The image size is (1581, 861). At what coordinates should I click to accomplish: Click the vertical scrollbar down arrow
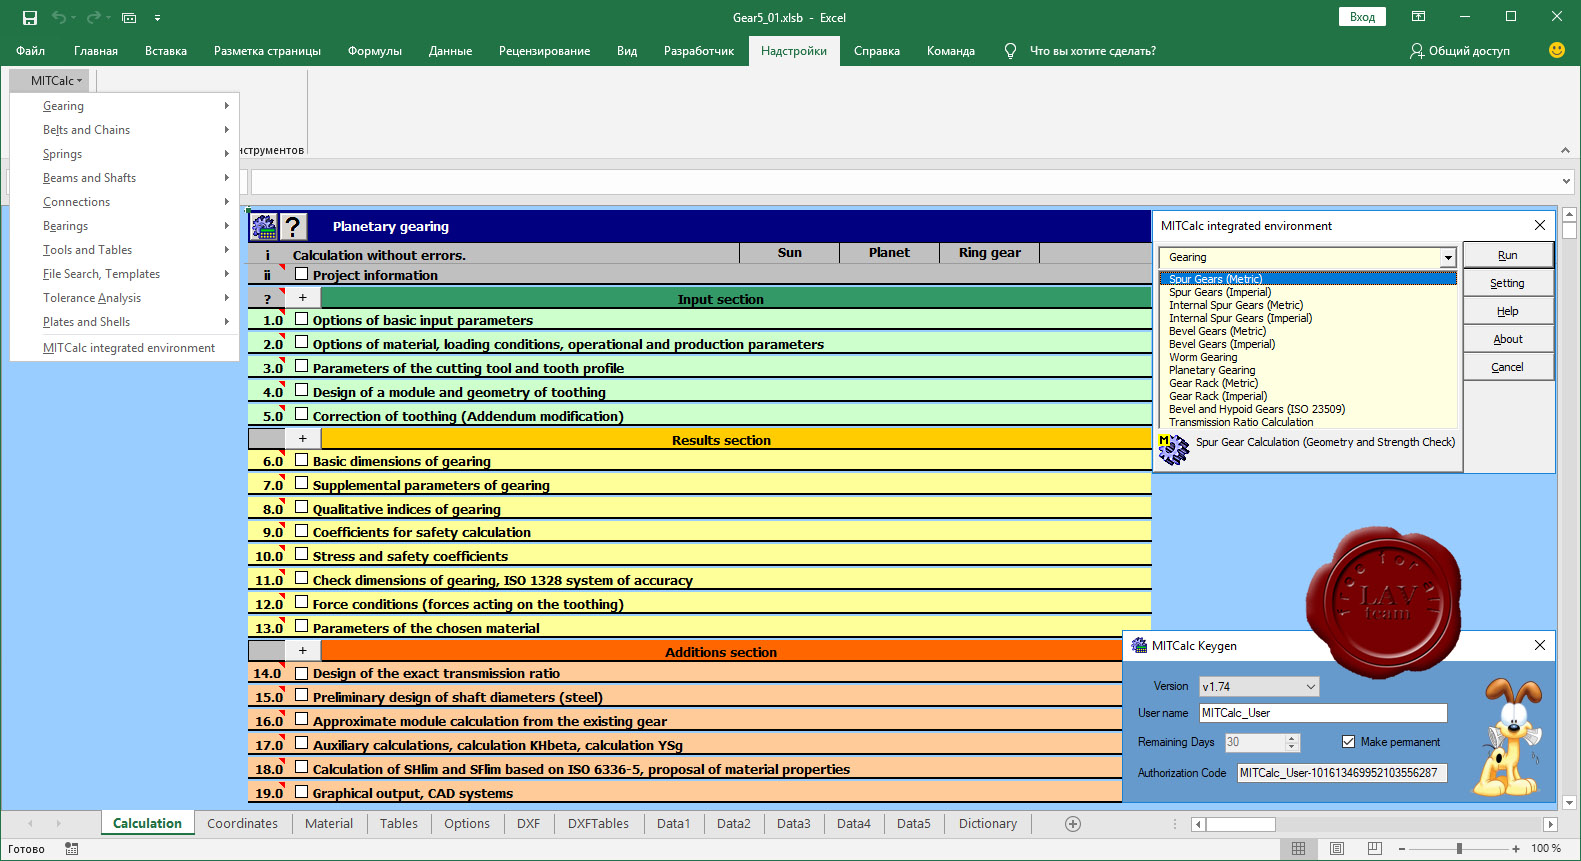coord(1569,802)
